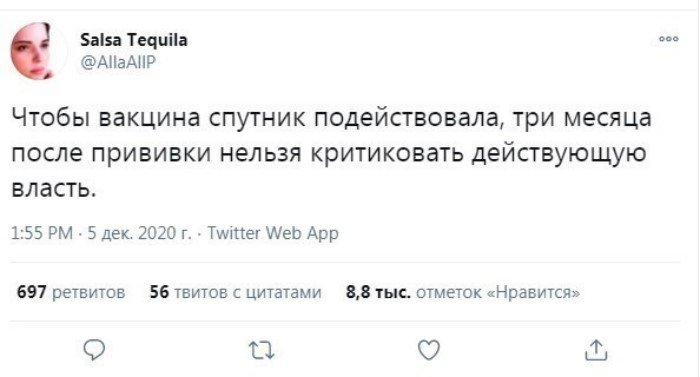The image size is (700, 377).
Task: Open the Twitter Web App source link
Action: 273,233
